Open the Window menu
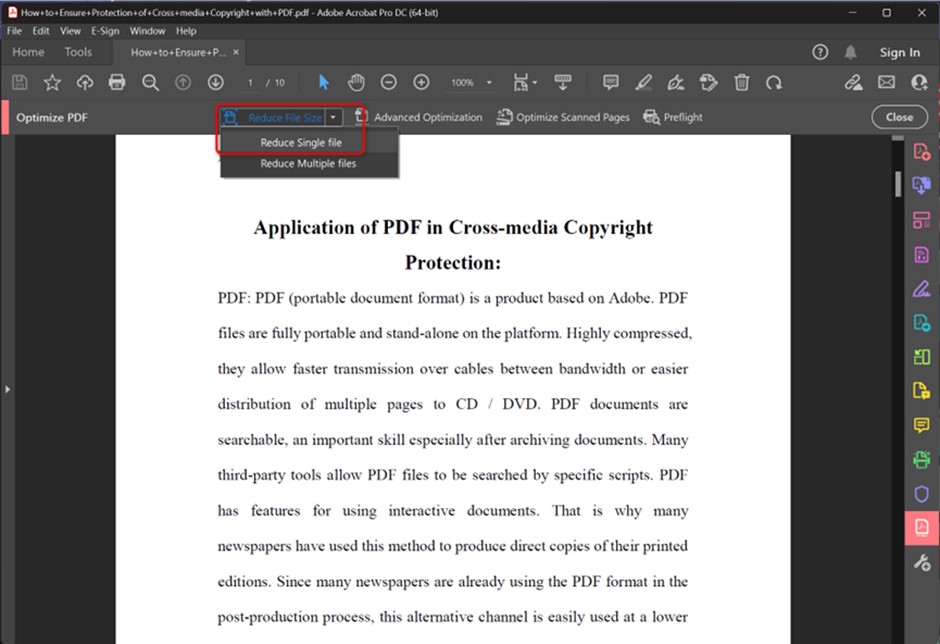The image size is (940, 644). (x=147, y=30)
